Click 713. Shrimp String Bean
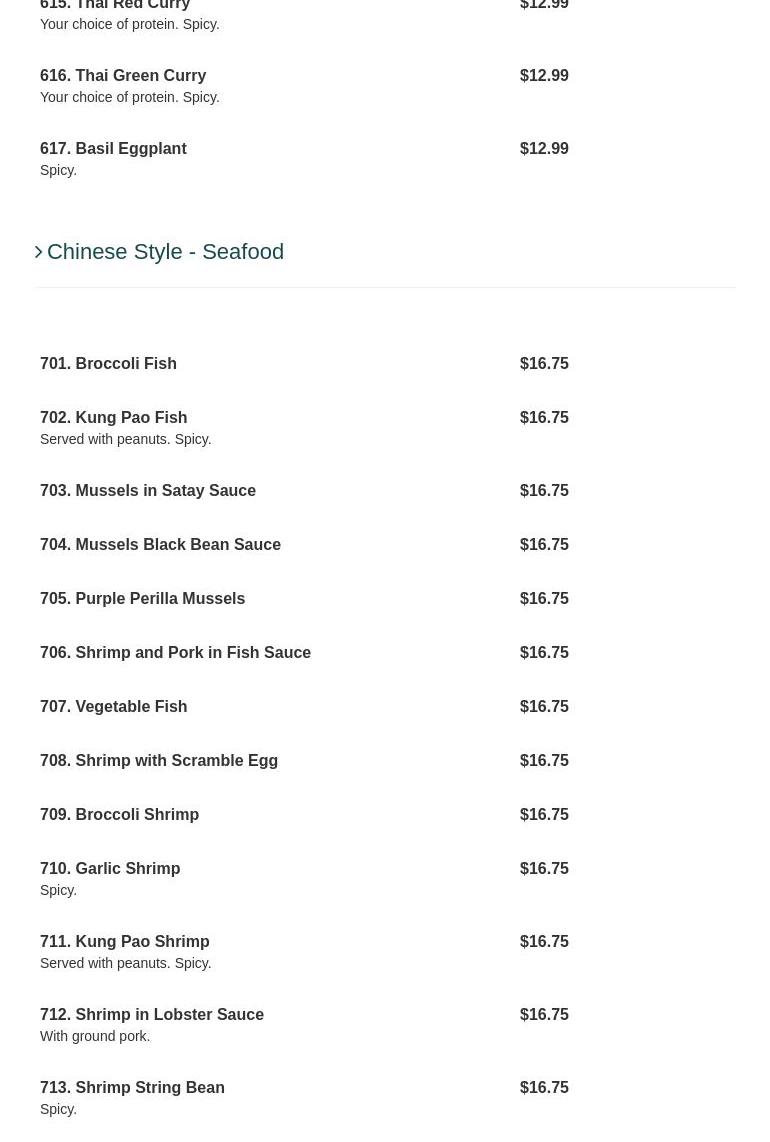This screenshot has height=1142, width=770. click(x=132, y=1088)
